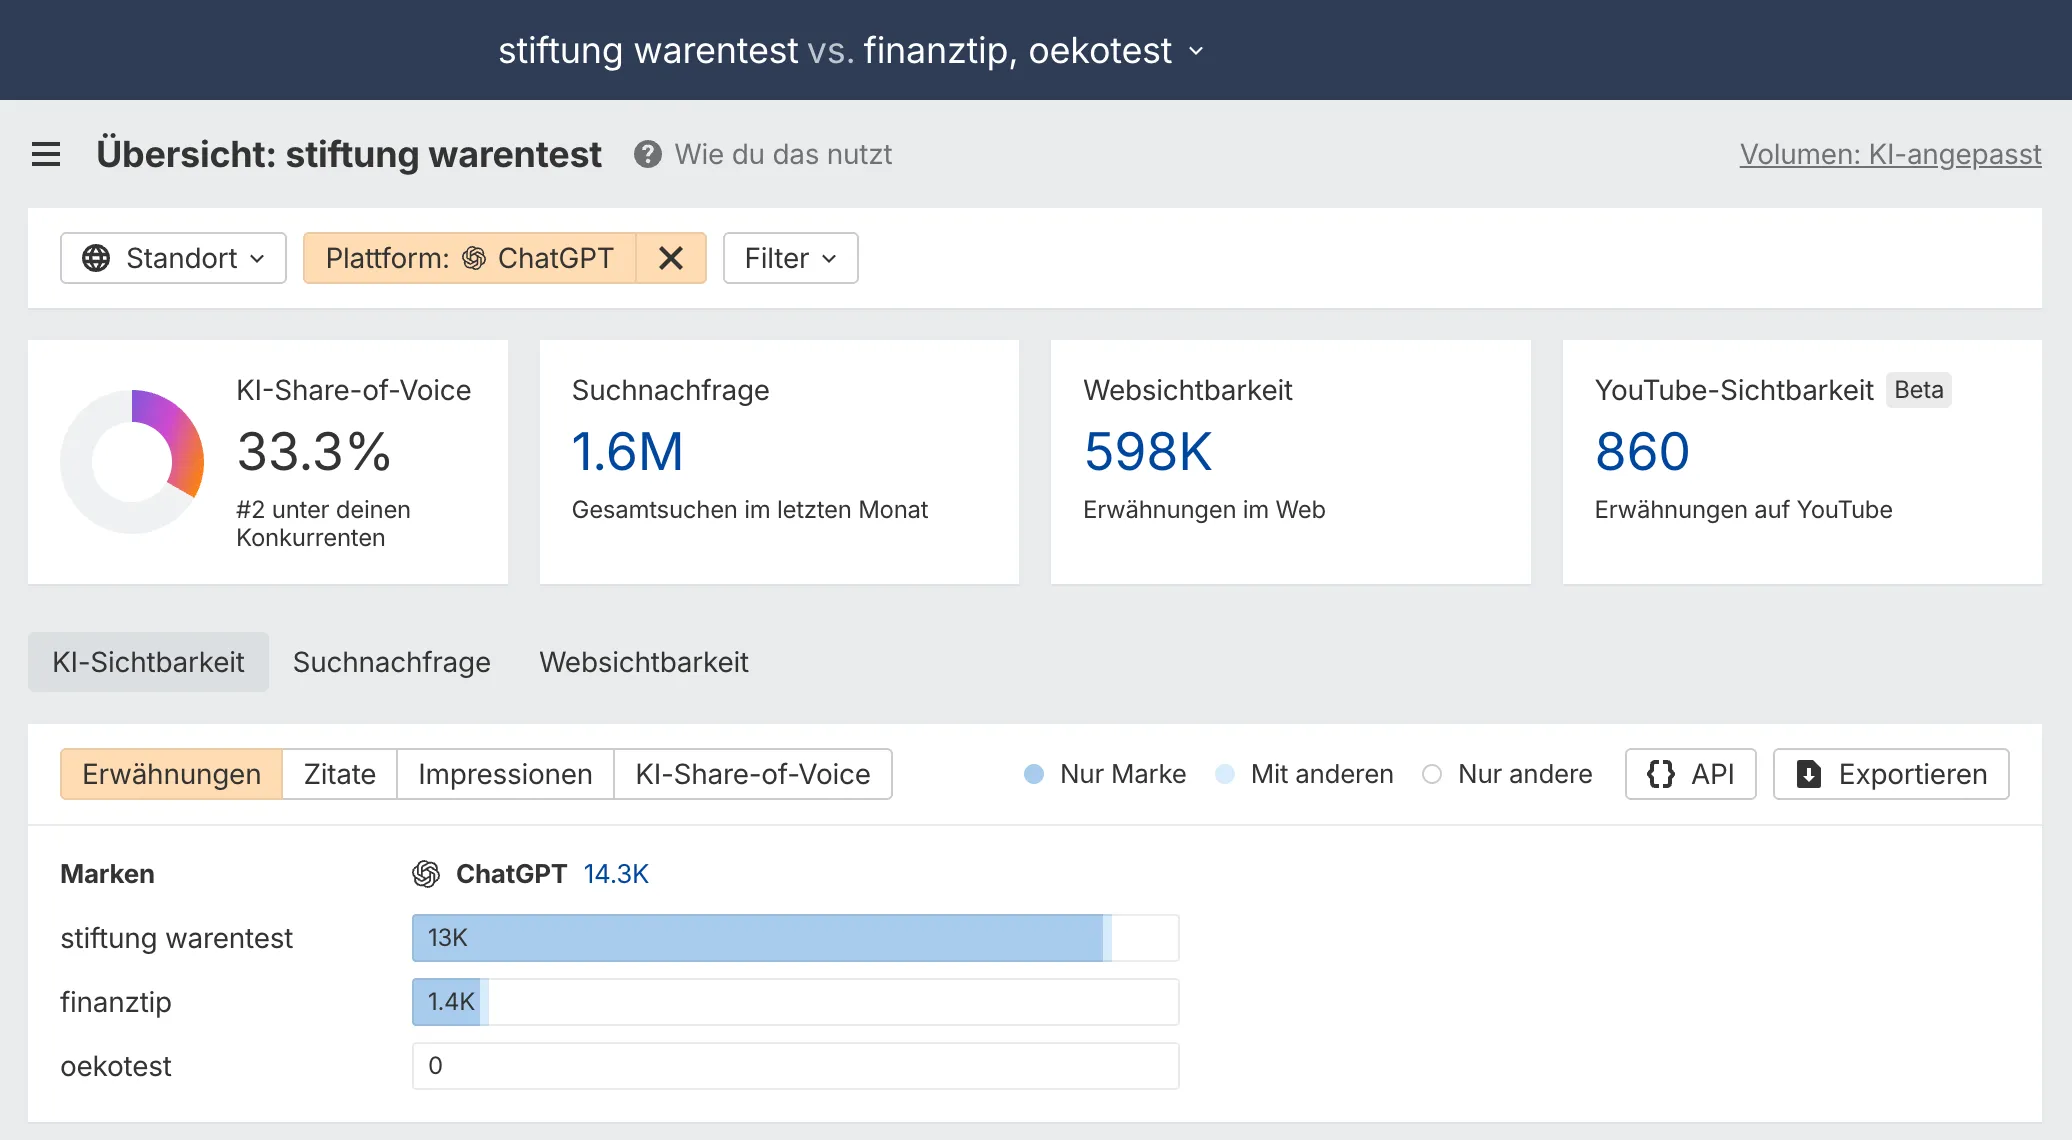Image resolution: width=2072 pixels, height=1140 pixels.
Task: Toggle the Nur andere legend item
Action: pyautogui.click(x=1507, y=774)
